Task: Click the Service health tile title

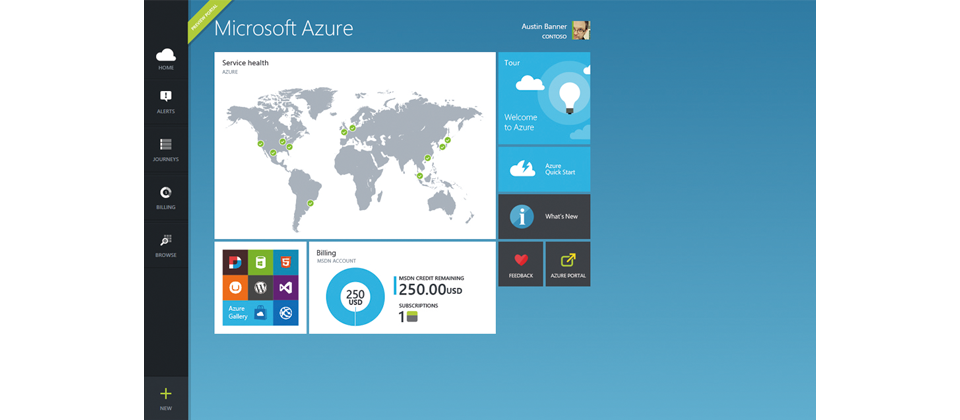Action: click(x=245, y=62)
